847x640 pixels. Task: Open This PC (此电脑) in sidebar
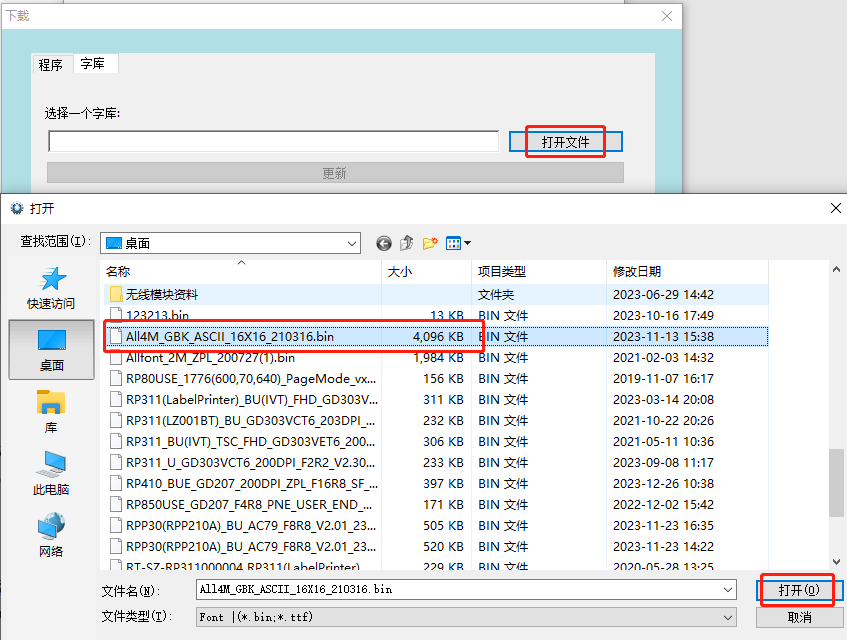click(51, 473)
